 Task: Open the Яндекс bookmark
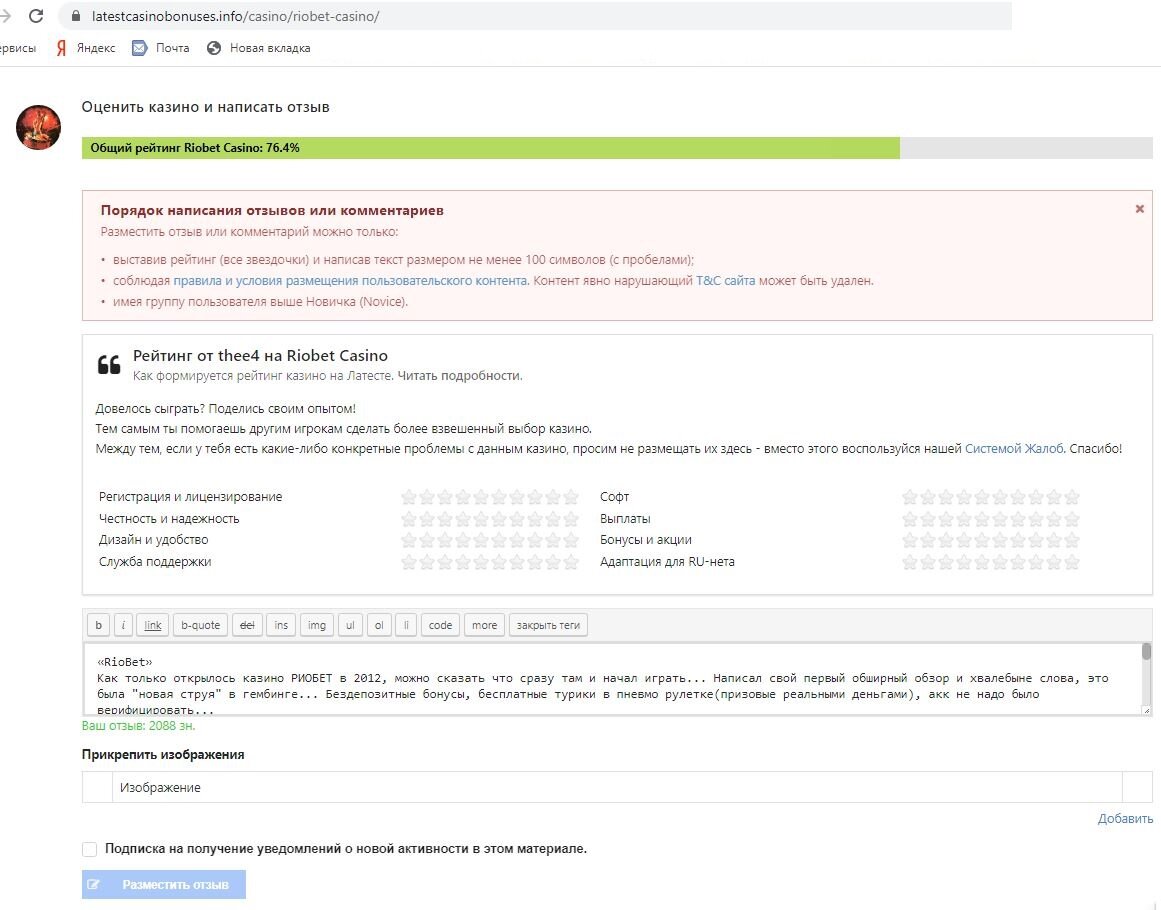pyautogui.click(x=86, y=48)
